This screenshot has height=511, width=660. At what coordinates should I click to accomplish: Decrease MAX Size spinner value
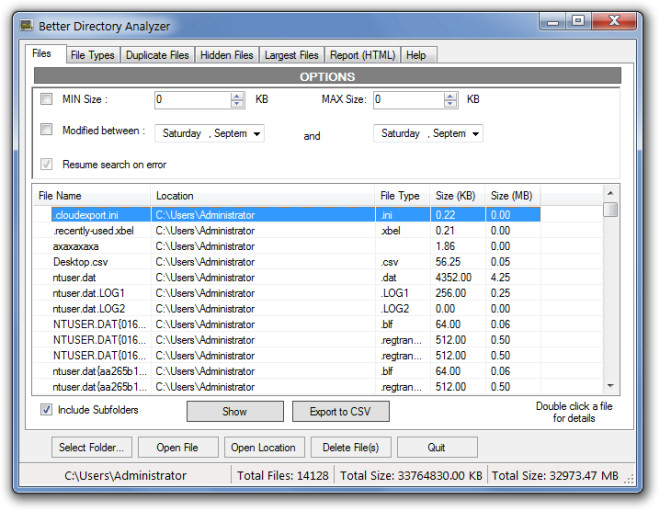pos(450,104)
